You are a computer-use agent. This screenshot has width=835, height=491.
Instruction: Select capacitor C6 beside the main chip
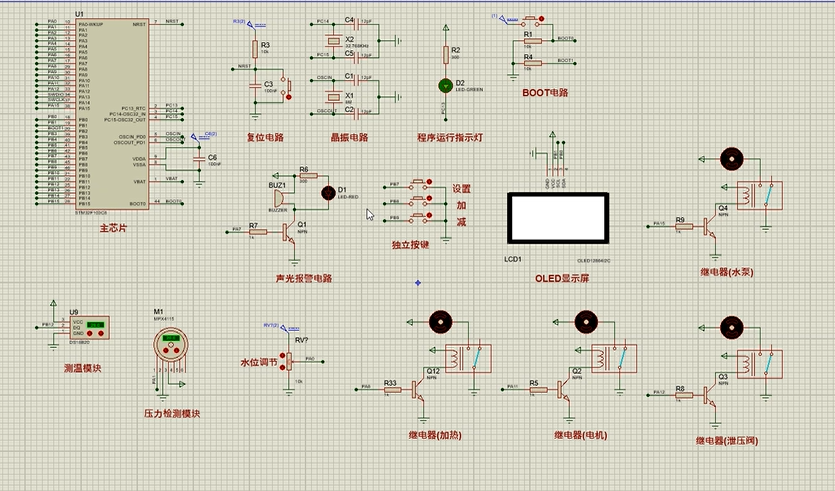point(199,159)
